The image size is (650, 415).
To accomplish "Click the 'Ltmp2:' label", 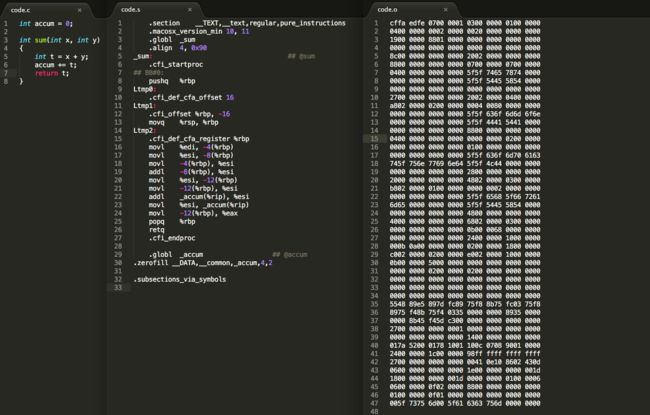I will point(145,131).
